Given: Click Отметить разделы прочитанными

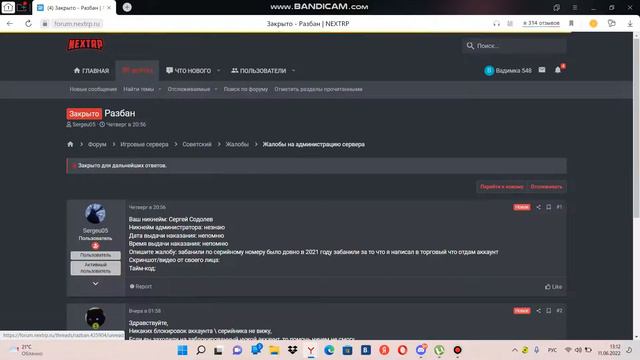Looking at the screenshot, I should point(318,89).
